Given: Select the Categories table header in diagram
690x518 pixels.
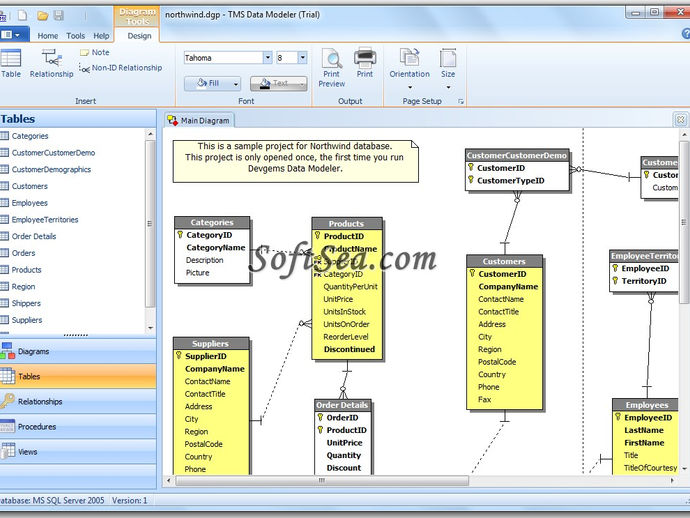Looking at the screenshot, I should [212, 222].
